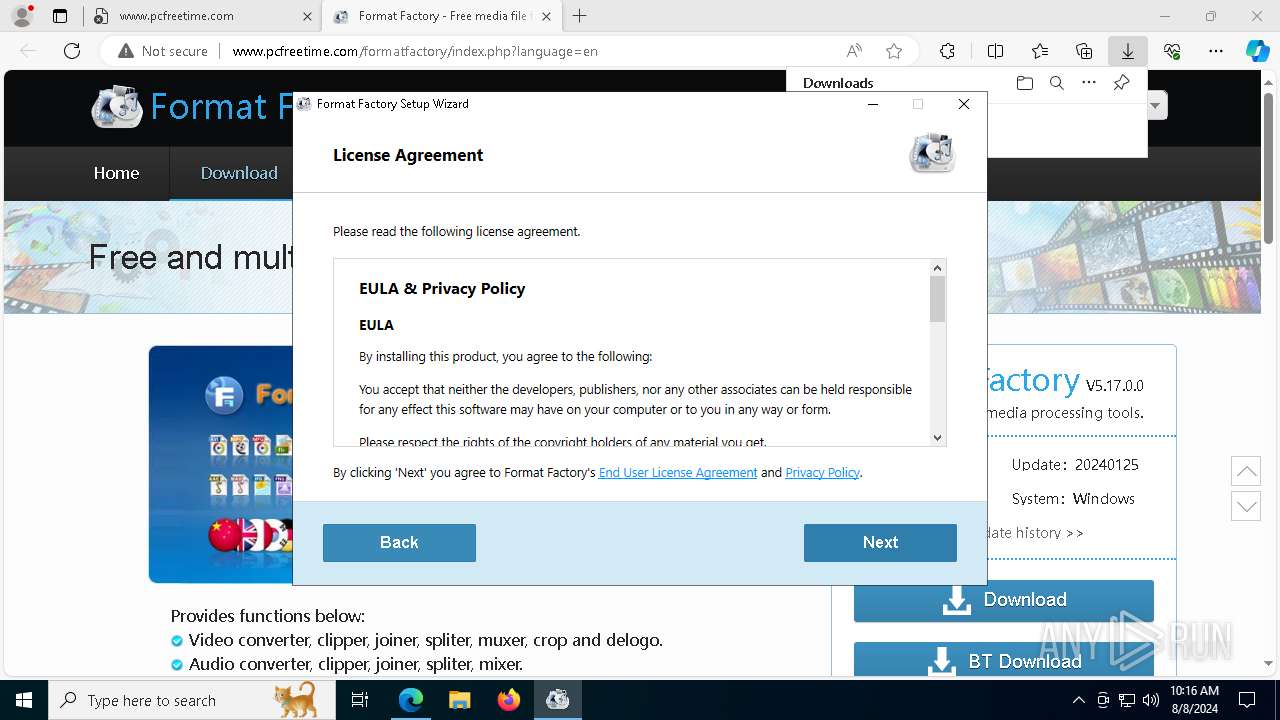
Task: Close the www.pcfreetime.com tab
Action: [x=306, y=16]
